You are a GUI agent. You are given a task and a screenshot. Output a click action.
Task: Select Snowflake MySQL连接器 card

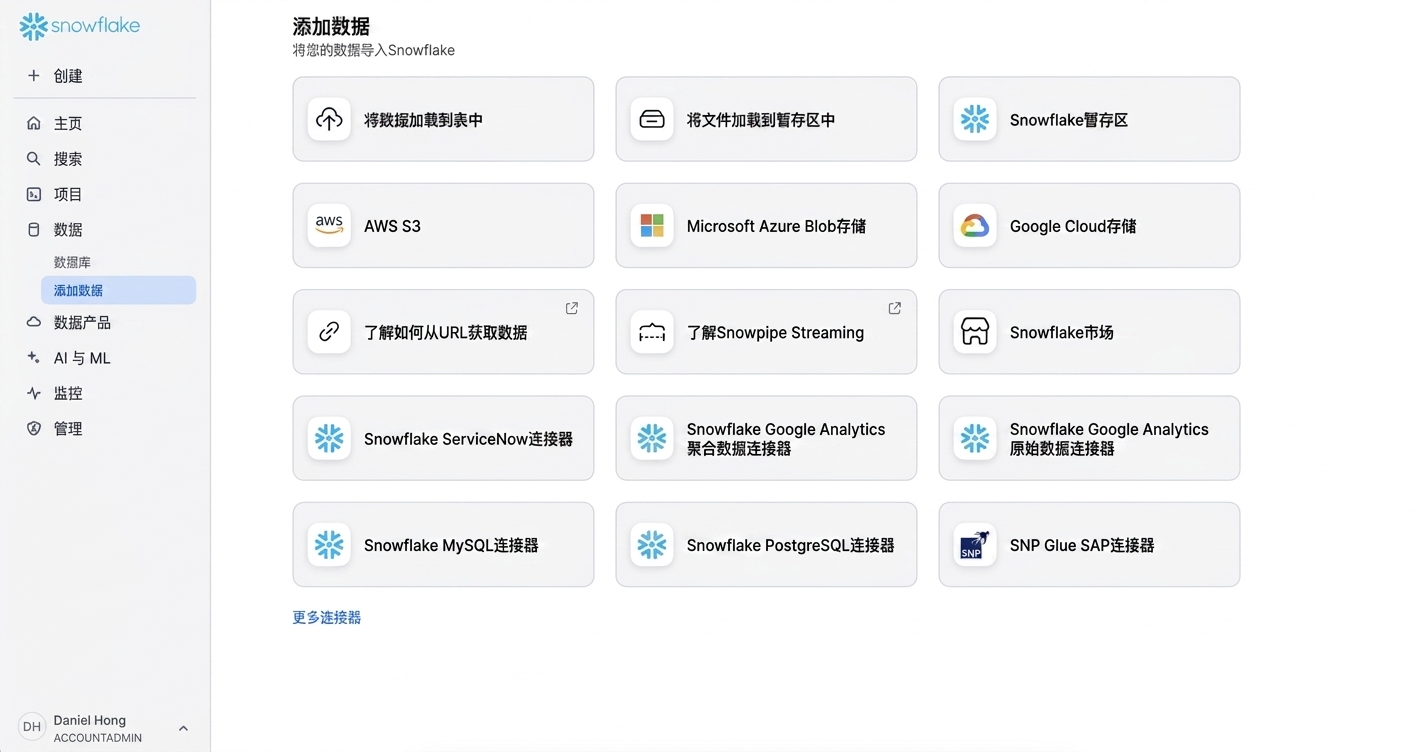[443, 544]
